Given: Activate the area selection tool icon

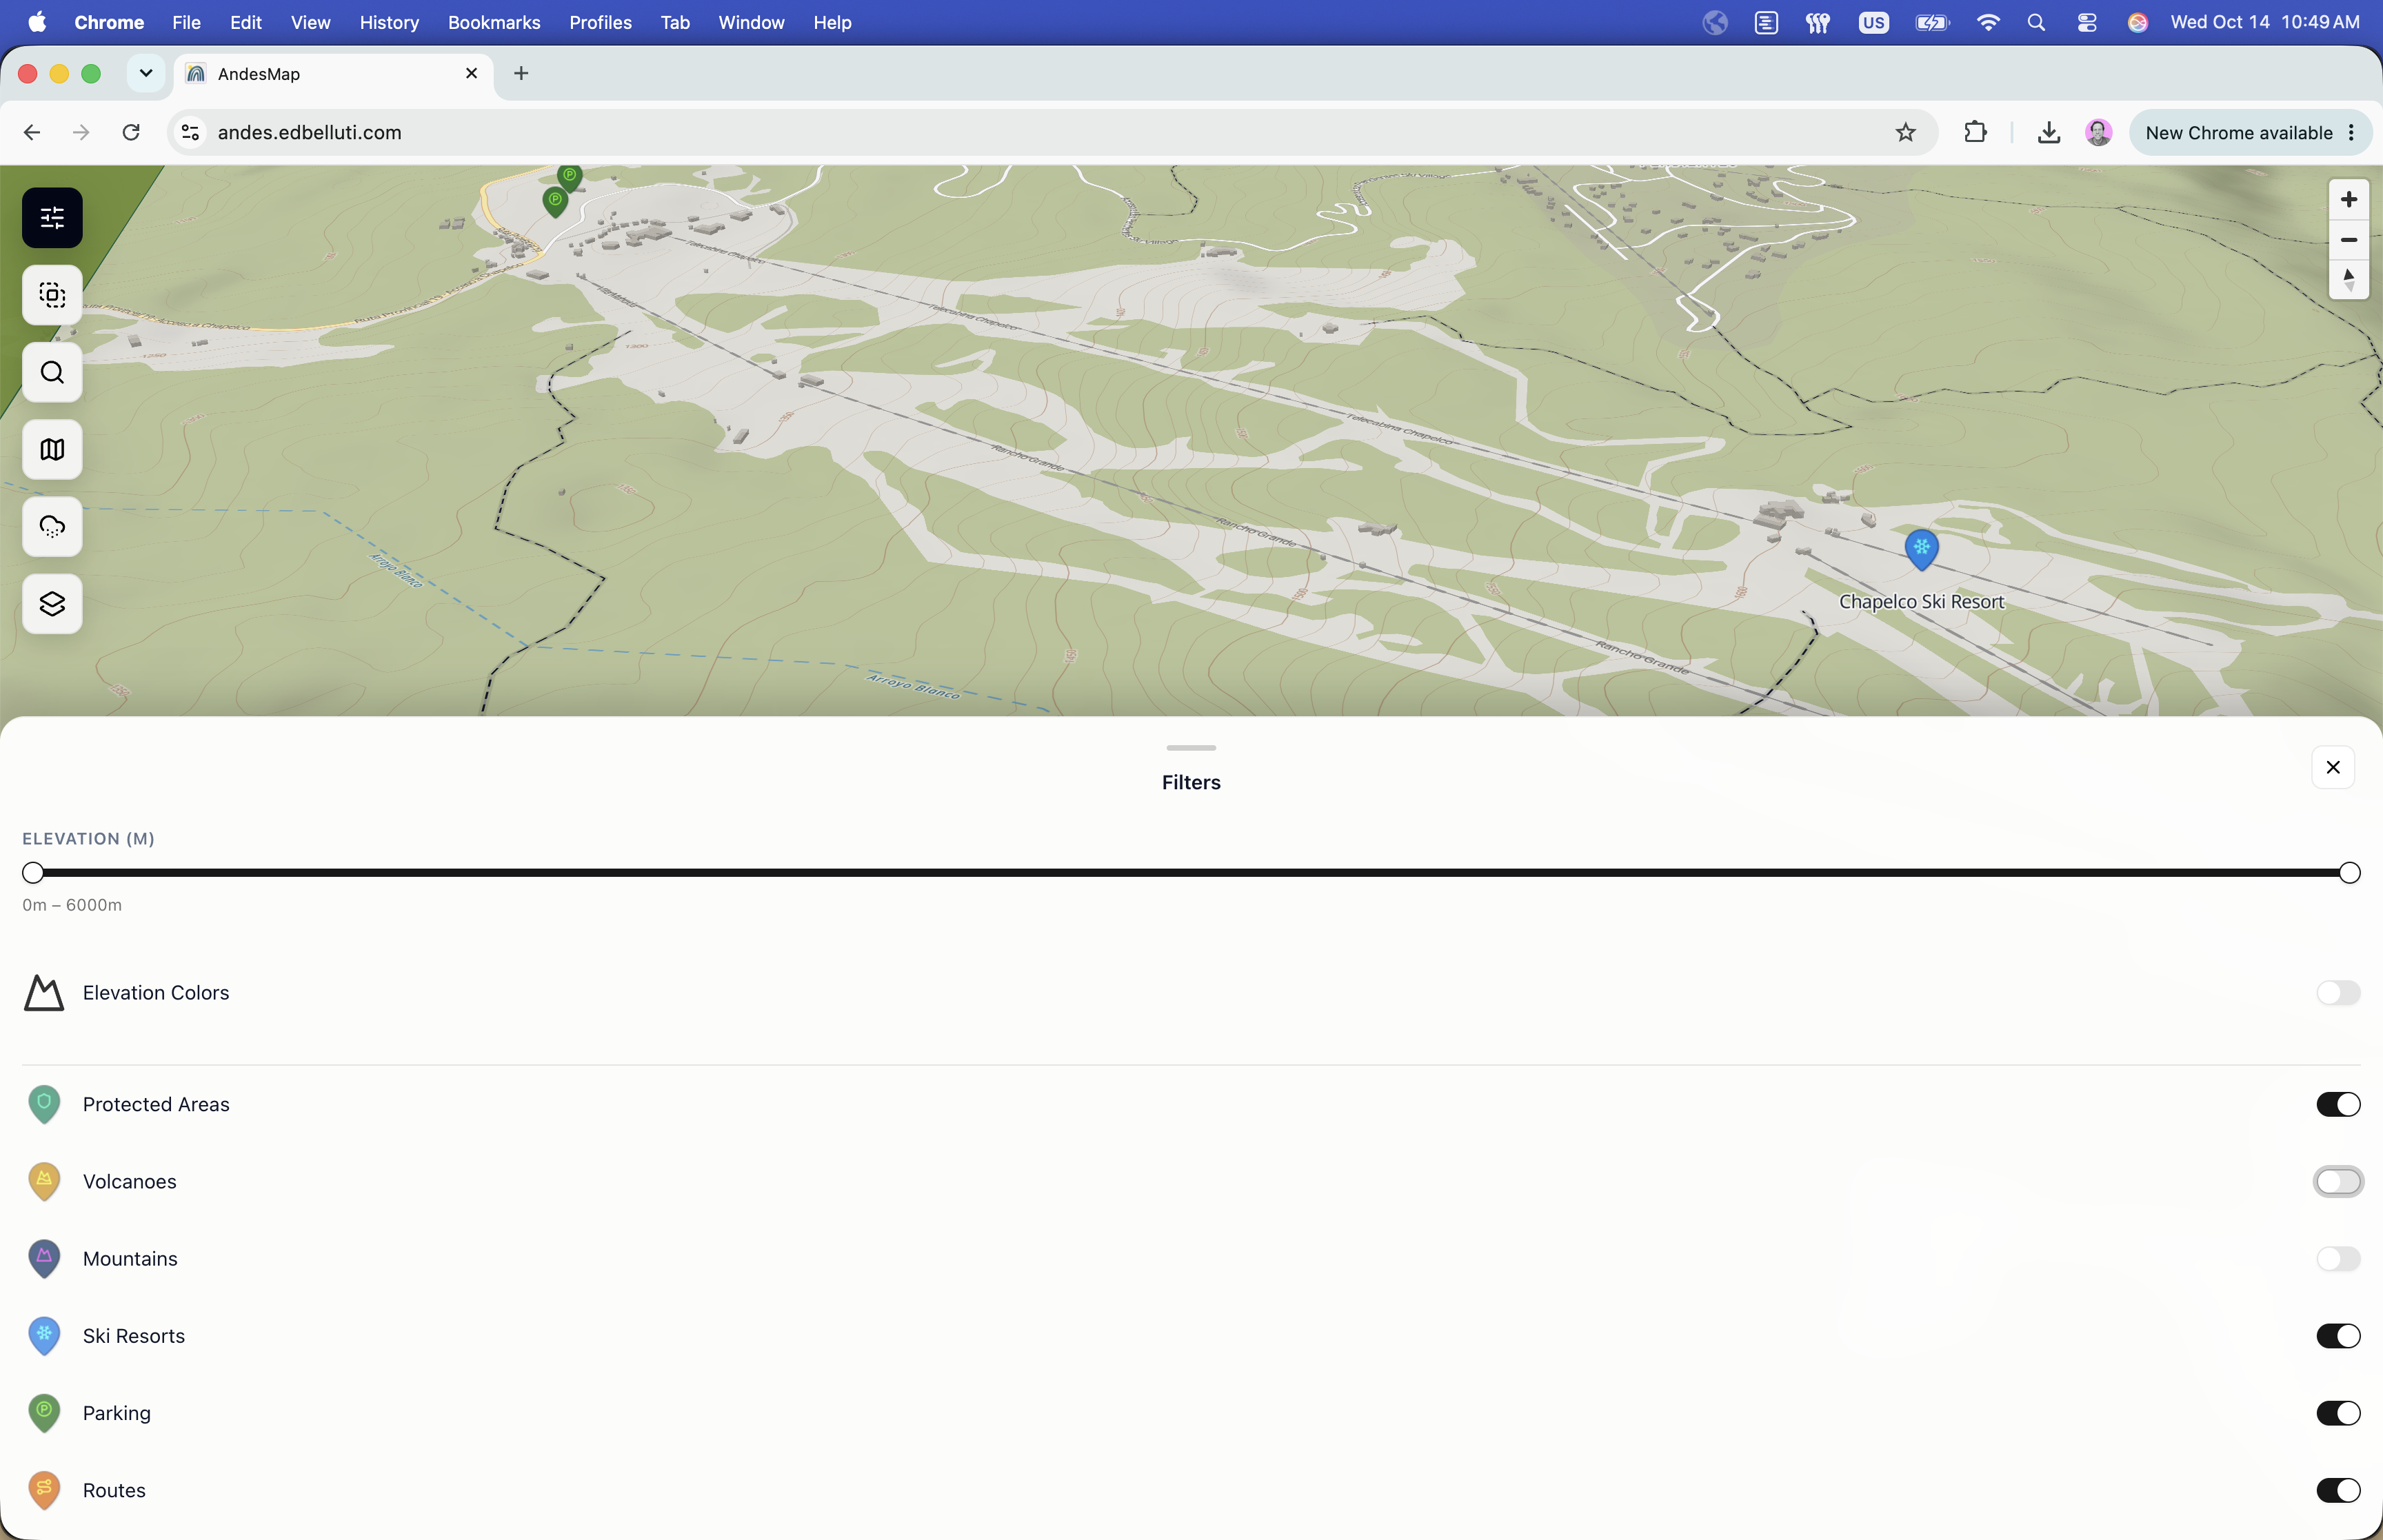Looking at the screenshot, I should (x=52, y=295).
